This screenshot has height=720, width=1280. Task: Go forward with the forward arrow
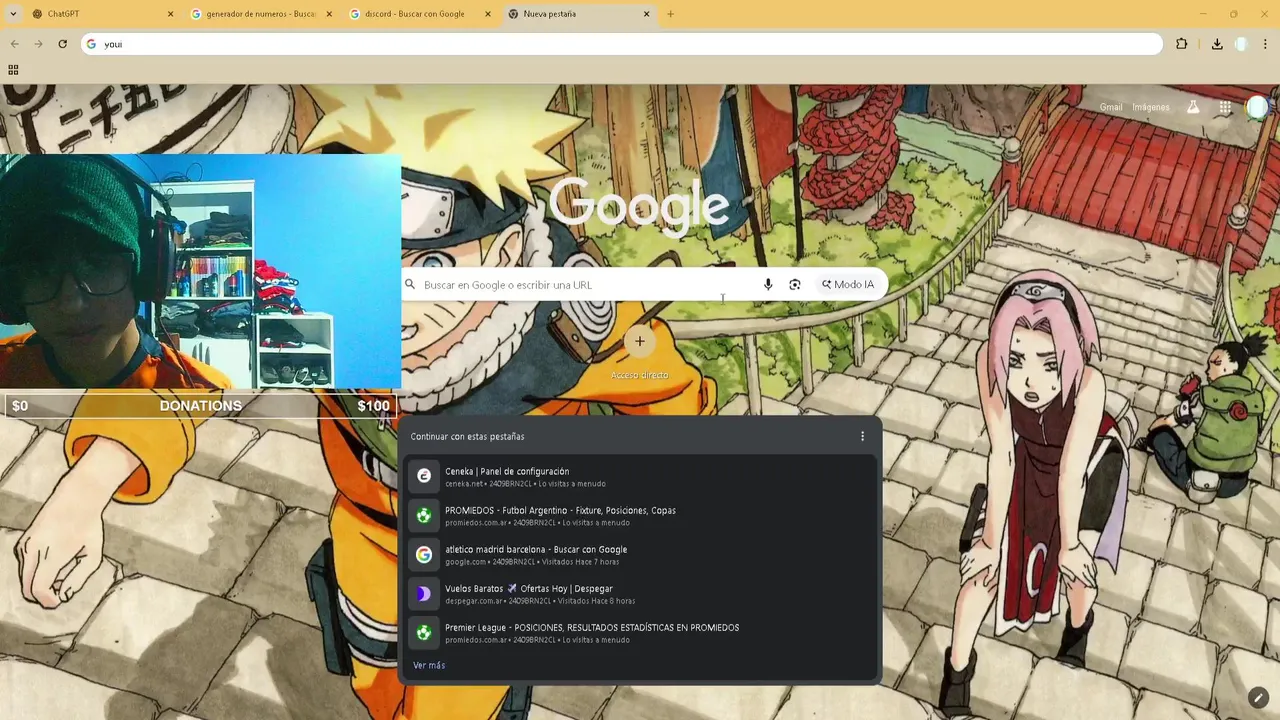[x=38, y=44]
